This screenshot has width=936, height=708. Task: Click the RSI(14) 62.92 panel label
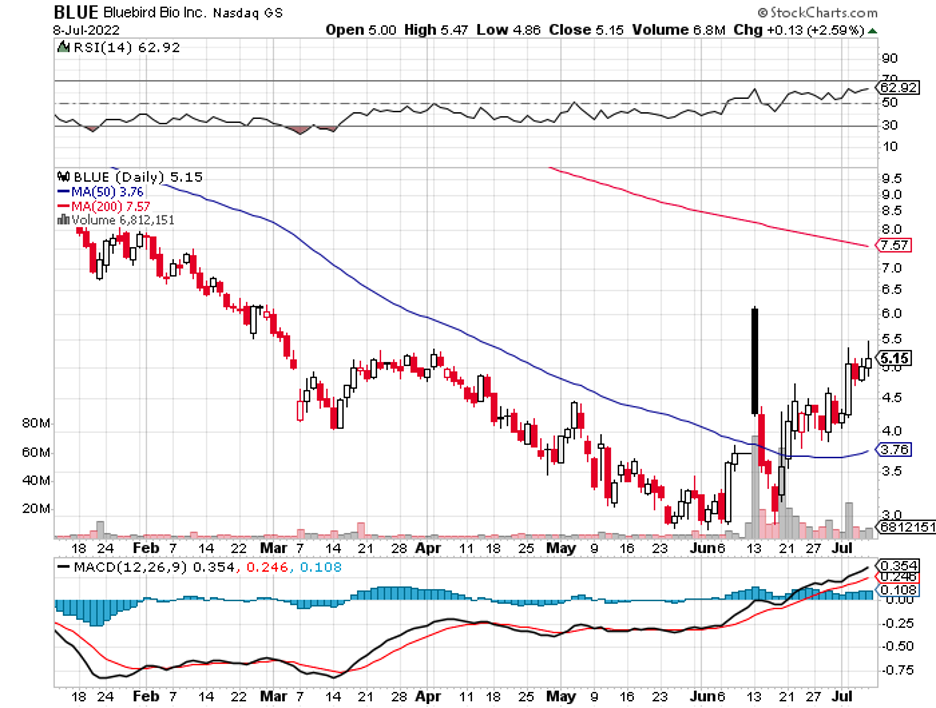click(126, 47)
